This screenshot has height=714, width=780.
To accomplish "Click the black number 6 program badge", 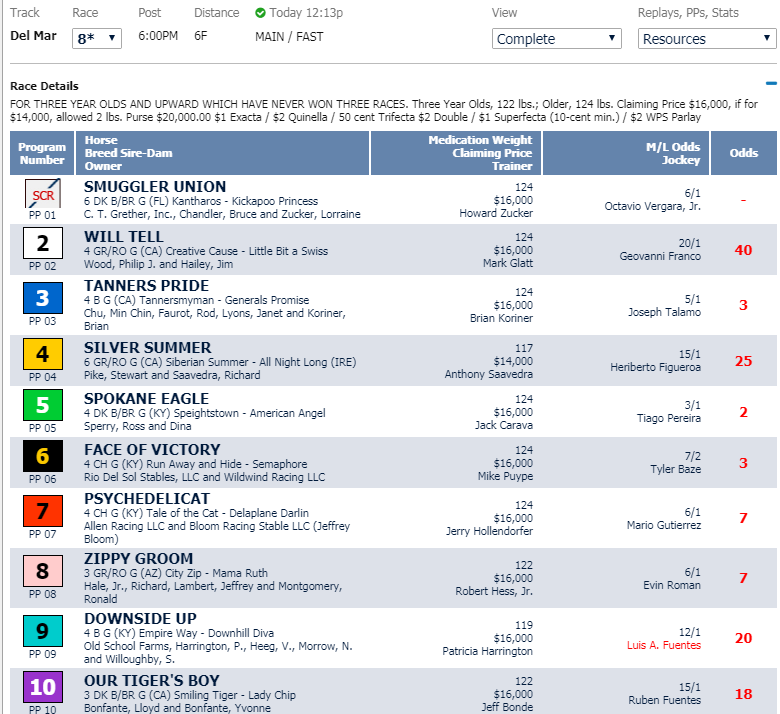I will pyautogui.click(x=42, y=457).
